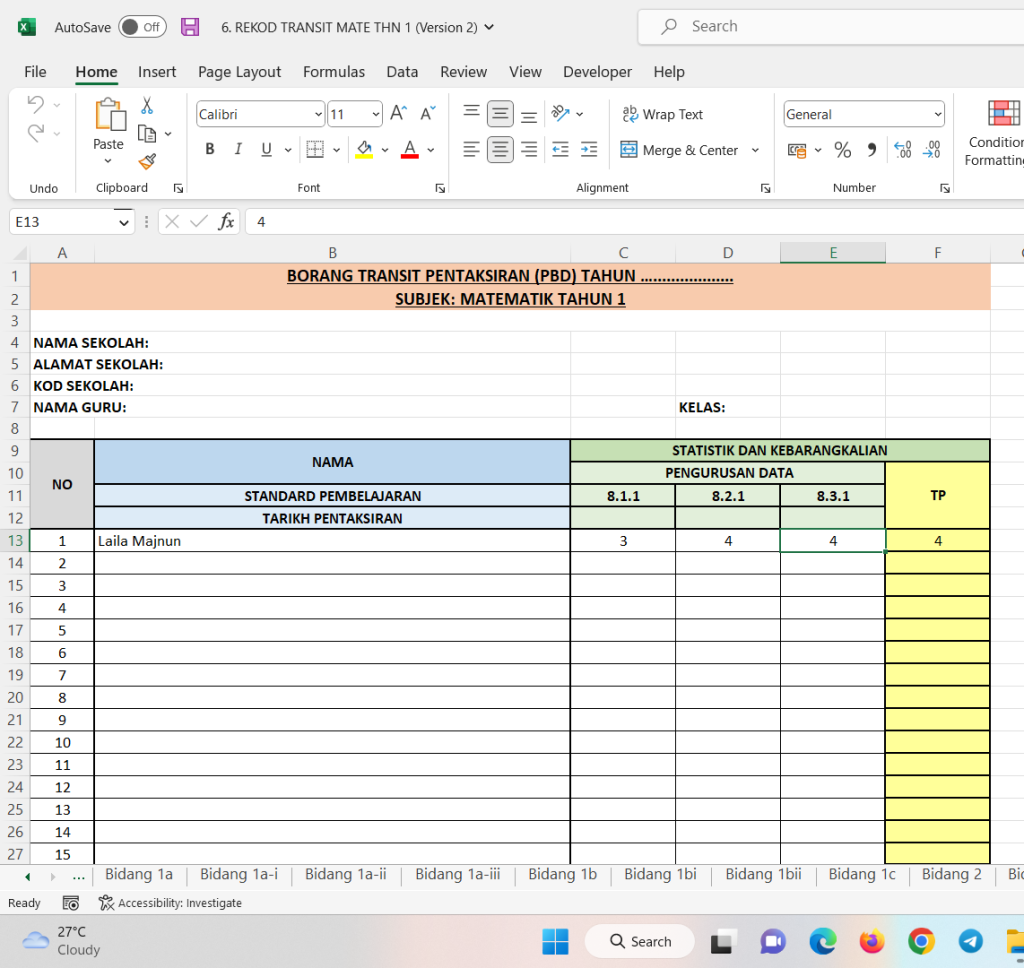Click the Increase Decimal icon
1024x968 pixels.
pyautogui.click(x=903, y=150)
